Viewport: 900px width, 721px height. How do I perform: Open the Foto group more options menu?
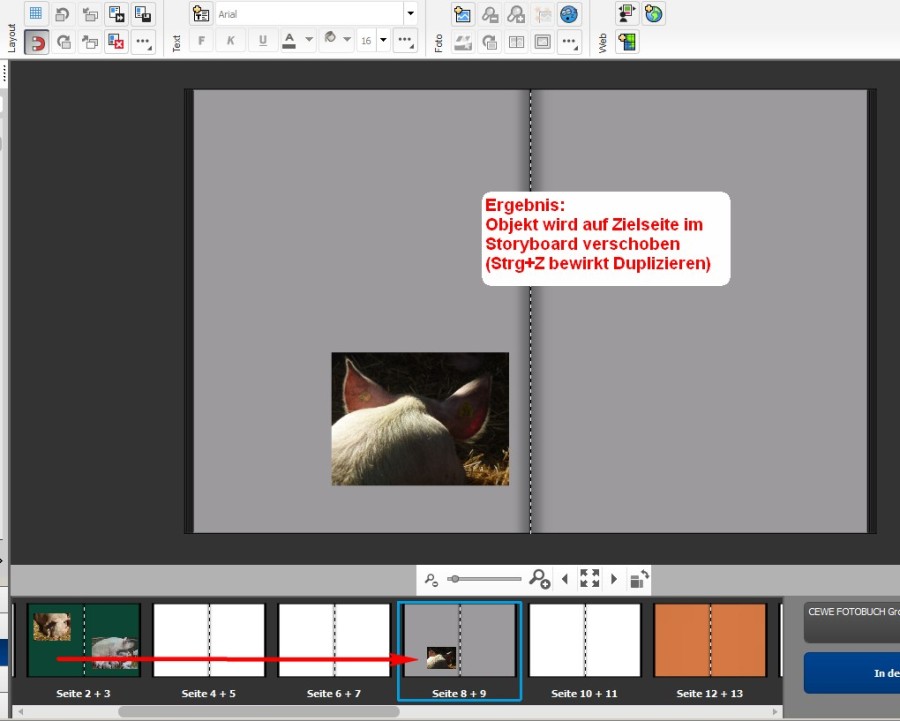(569, 42)
